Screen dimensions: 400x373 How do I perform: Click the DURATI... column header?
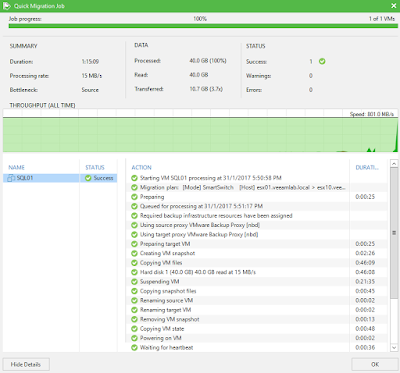[367, 167]
